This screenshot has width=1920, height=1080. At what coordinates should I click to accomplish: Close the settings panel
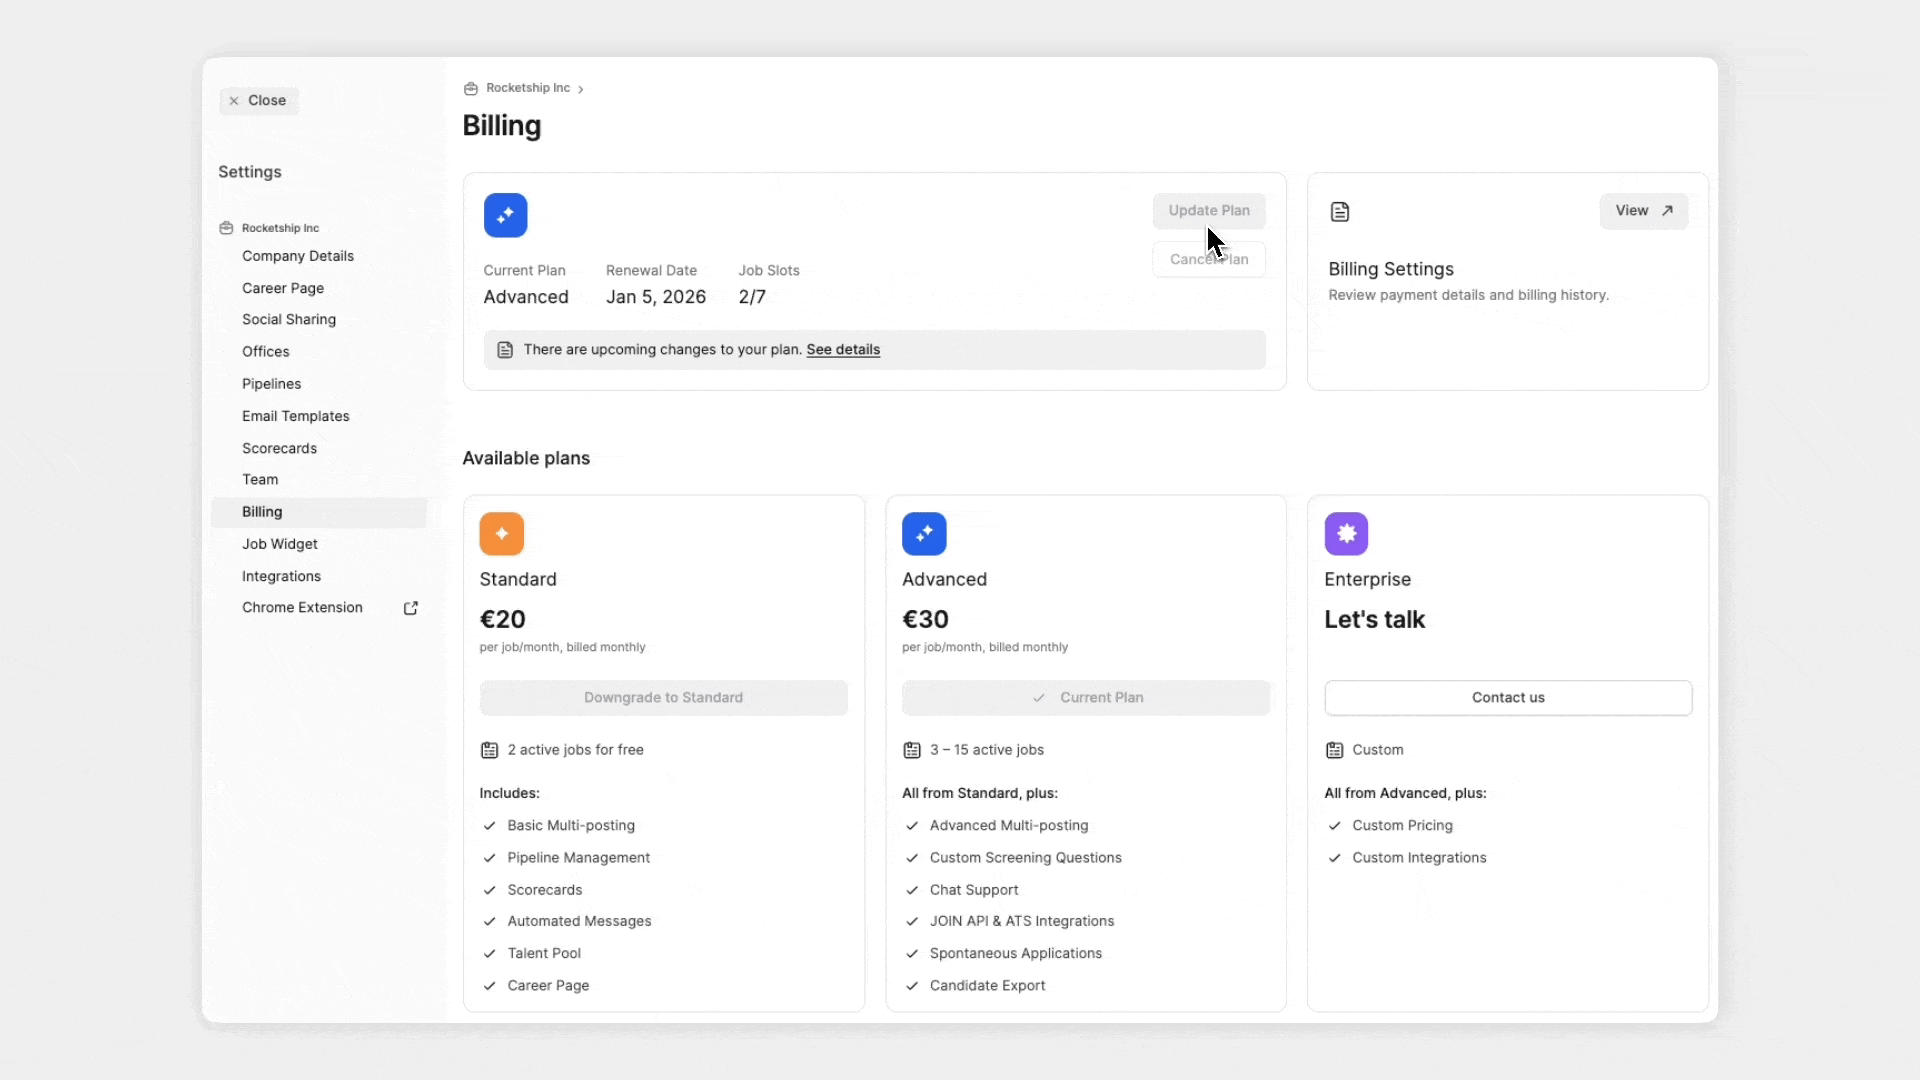(258, 101)
